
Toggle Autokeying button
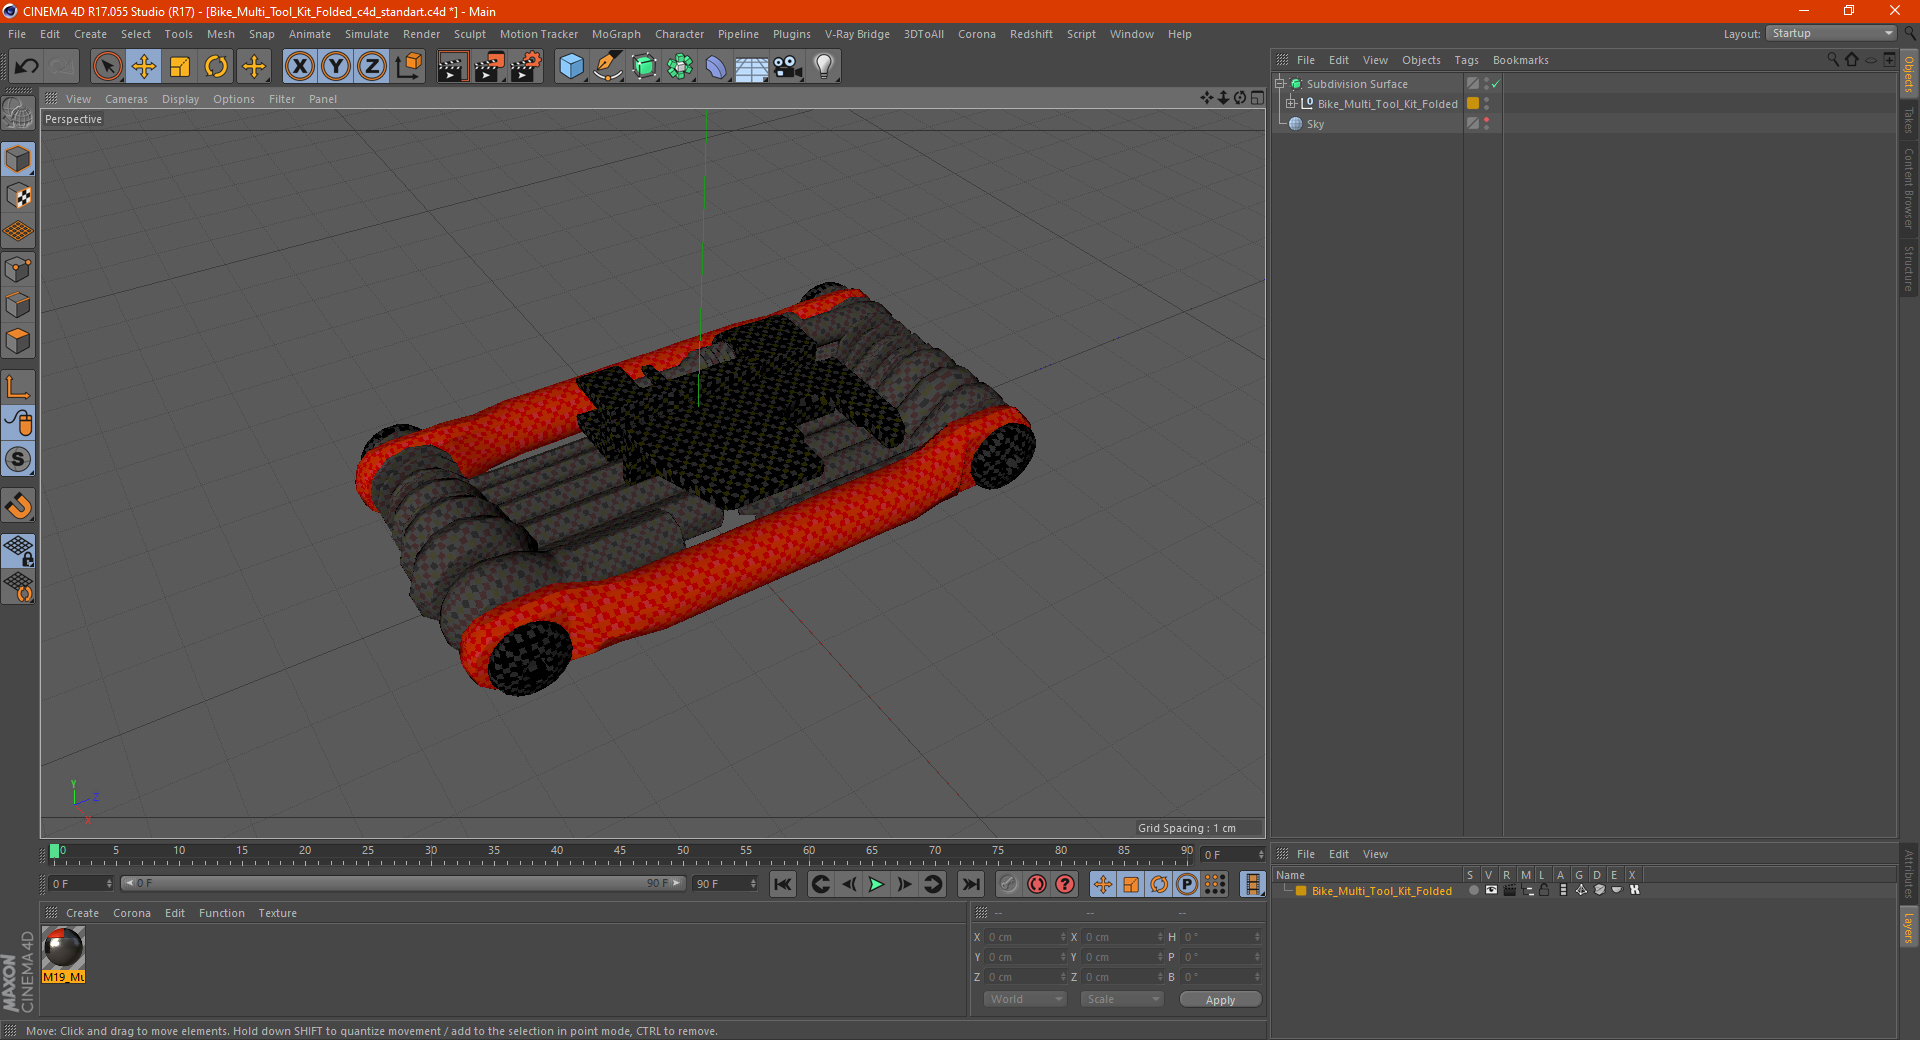coord(1037,884)
